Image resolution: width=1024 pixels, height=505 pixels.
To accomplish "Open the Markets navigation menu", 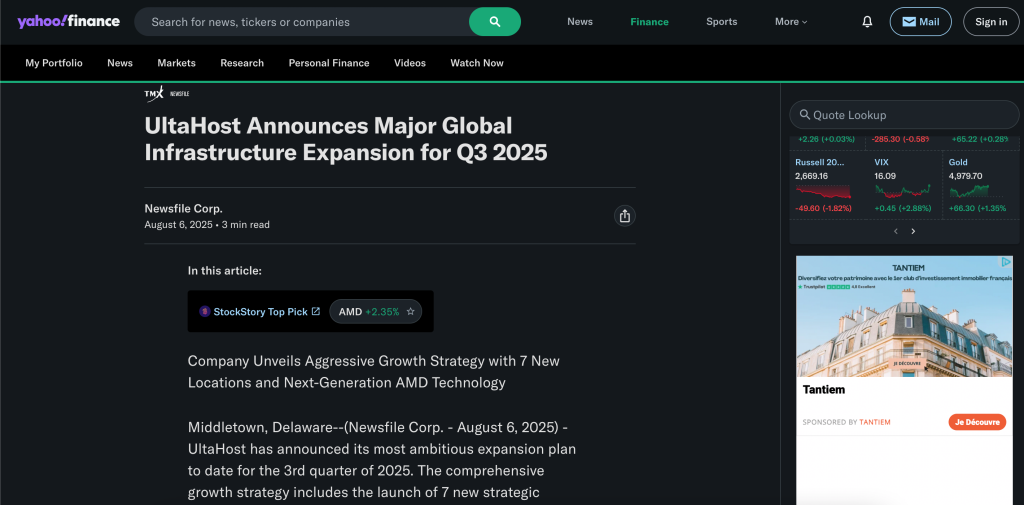I will click(x=176, y=63).
